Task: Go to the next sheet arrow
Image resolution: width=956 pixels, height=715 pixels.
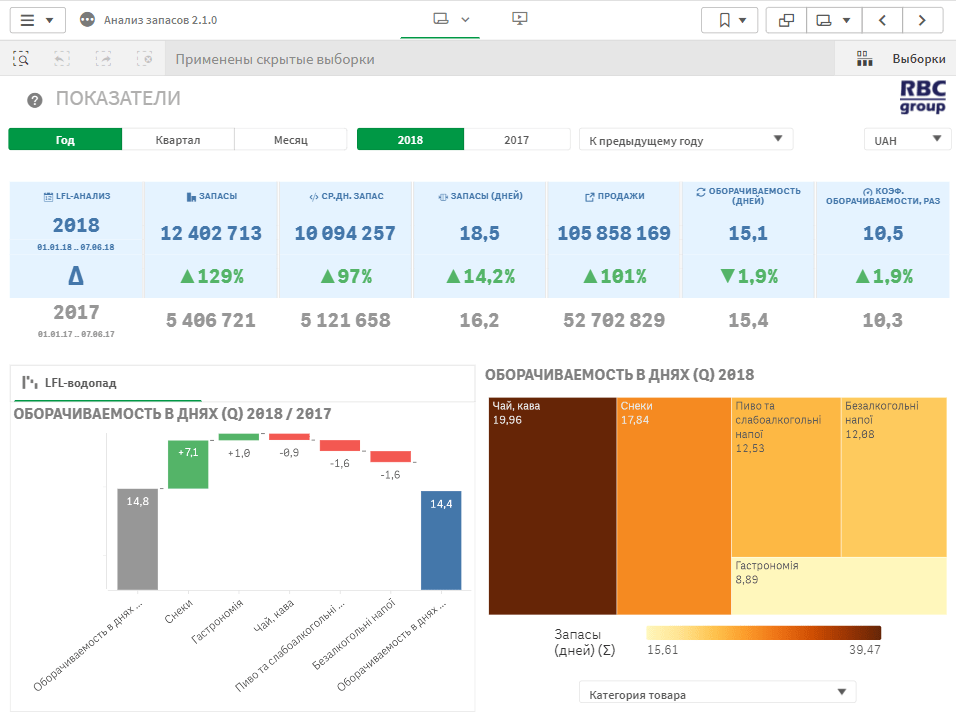Action: [x=922, y=20]
